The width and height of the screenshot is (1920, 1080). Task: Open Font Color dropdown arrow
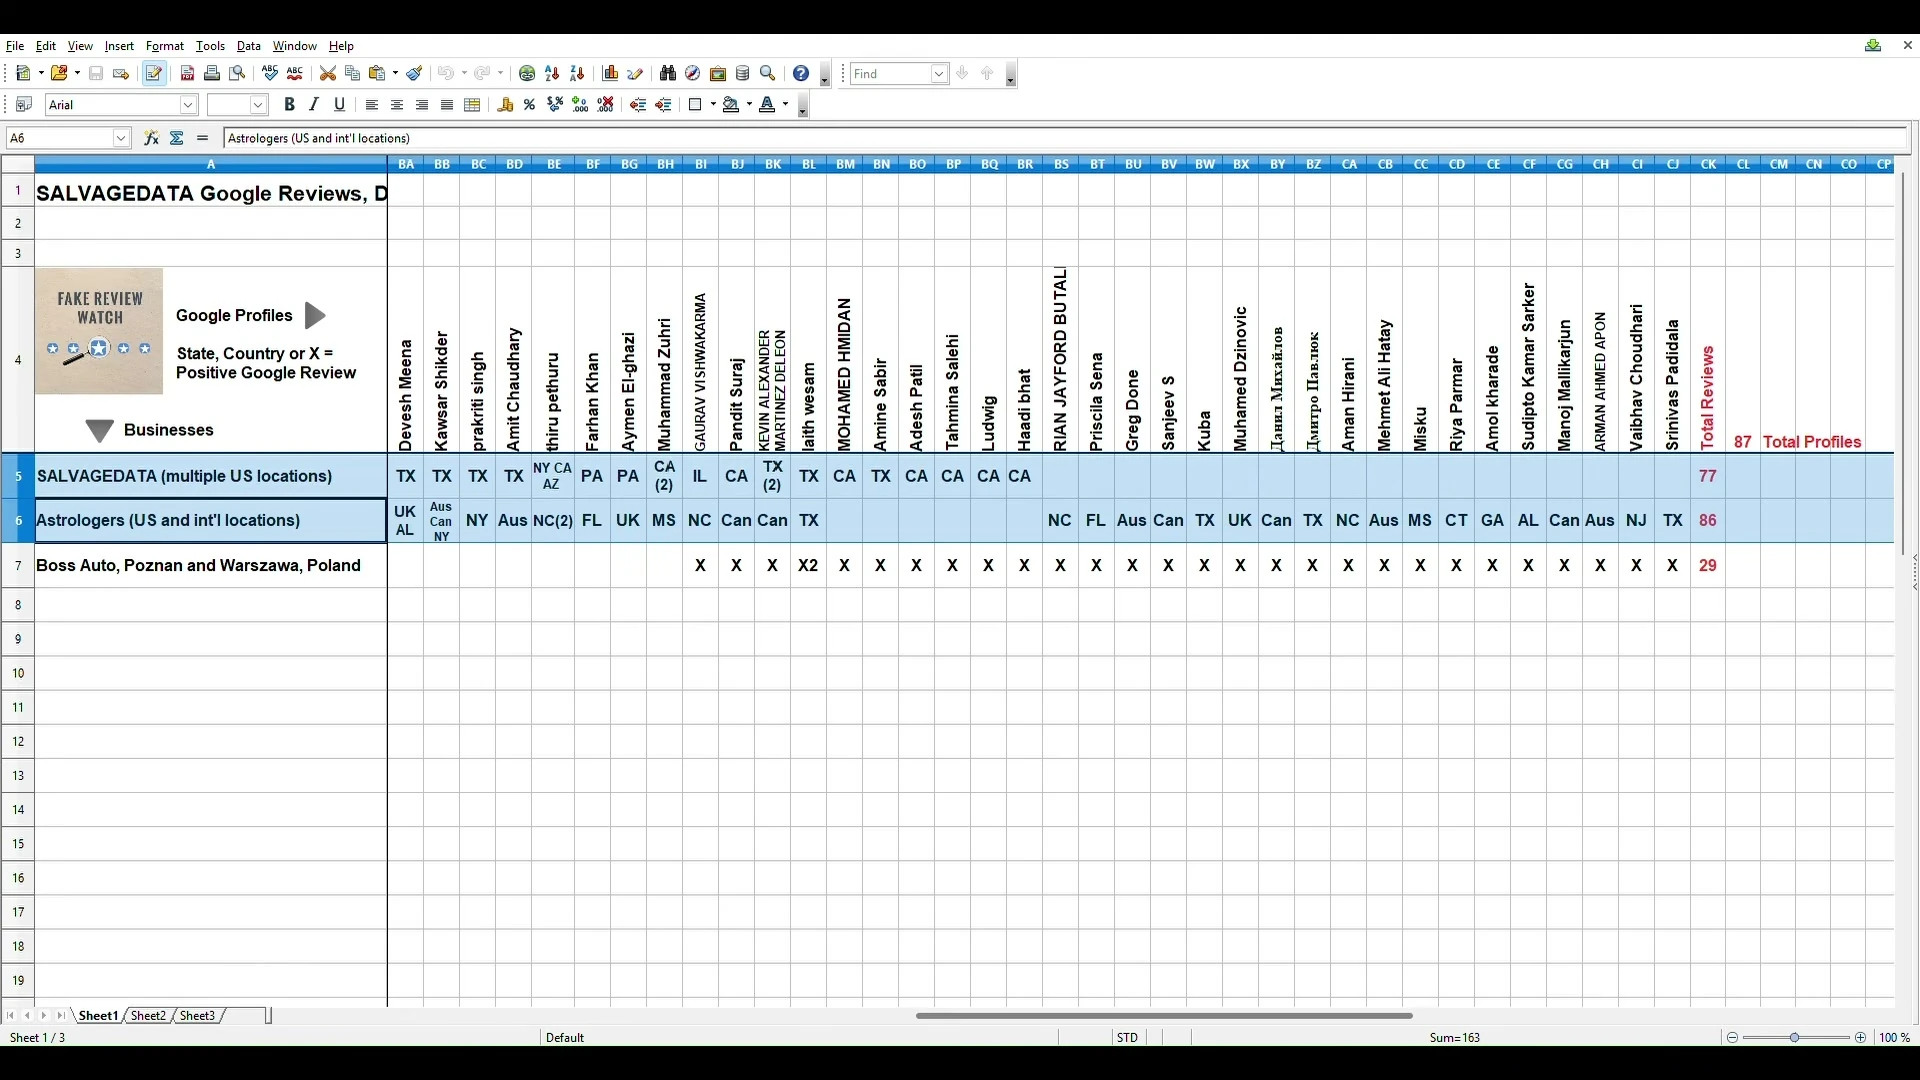coord(785,105)
